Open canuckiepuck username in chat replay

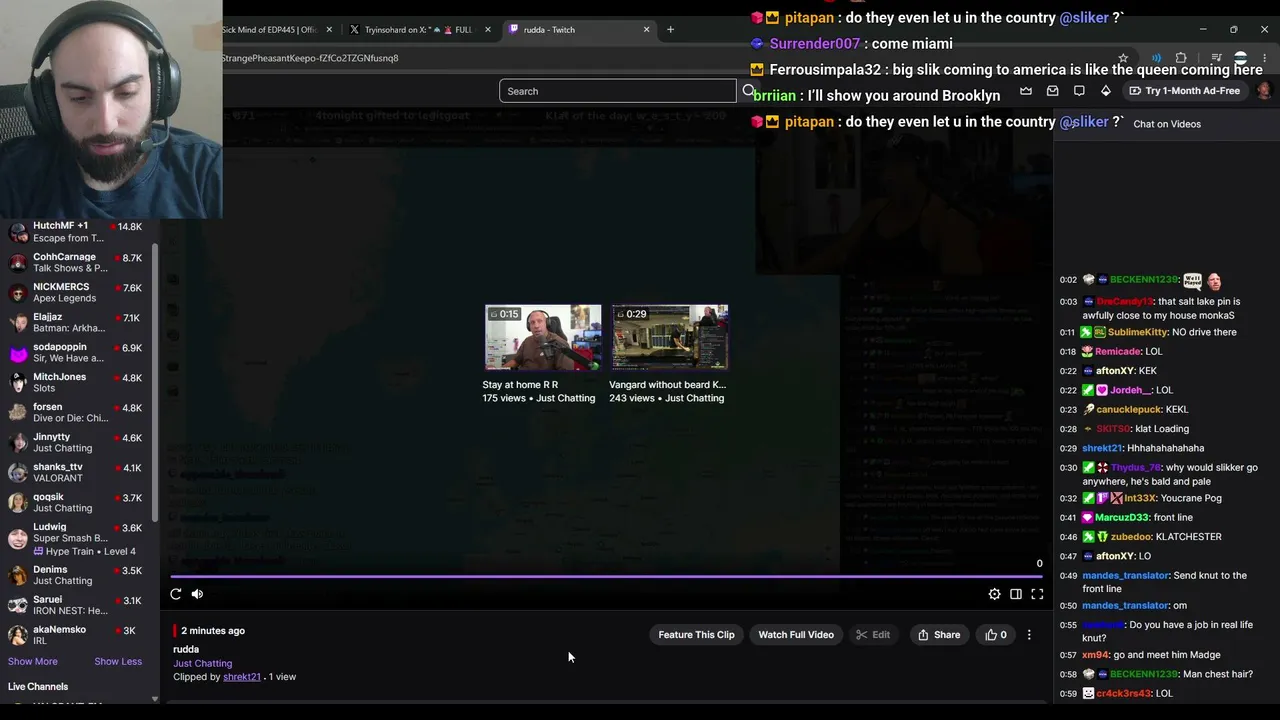pos(1129,409)
